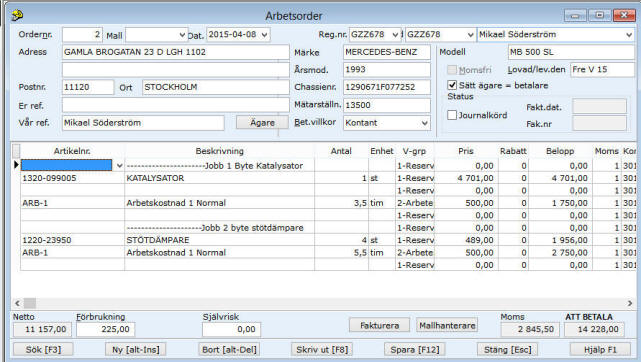This screenshot has width=641, height=362.
Task: Click the Beskrivning column header
Action: (220, 151)
